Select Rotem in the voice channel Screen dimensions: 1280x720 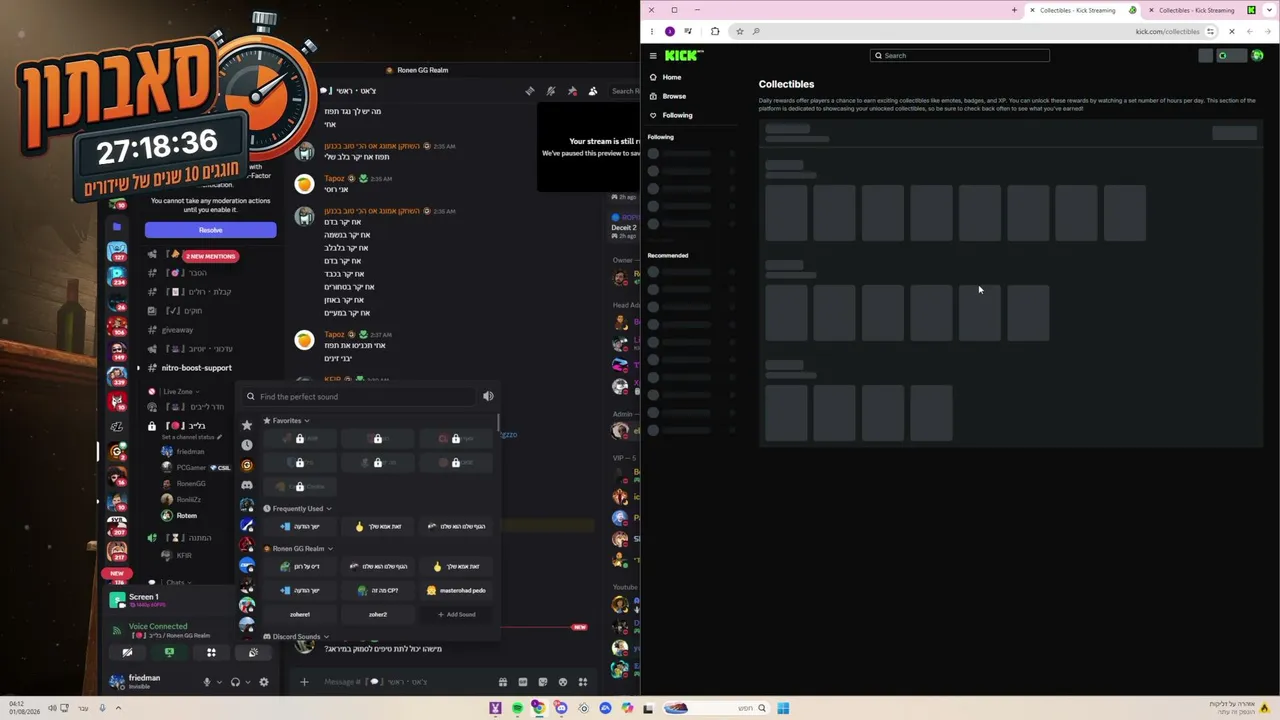click(x=187, y=516)
